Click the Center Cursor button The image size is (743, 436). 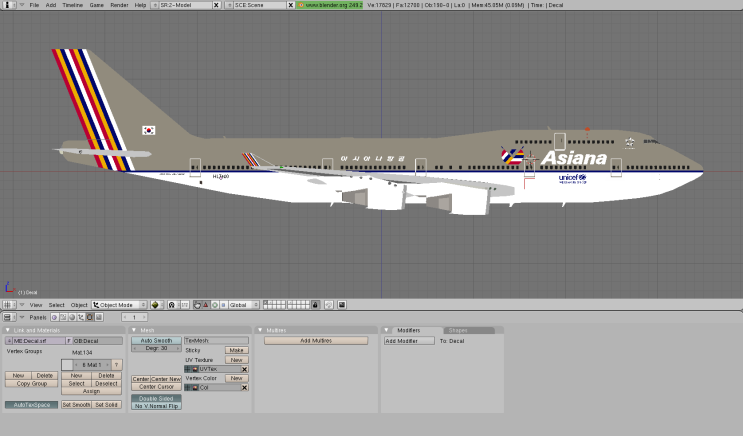156,387
